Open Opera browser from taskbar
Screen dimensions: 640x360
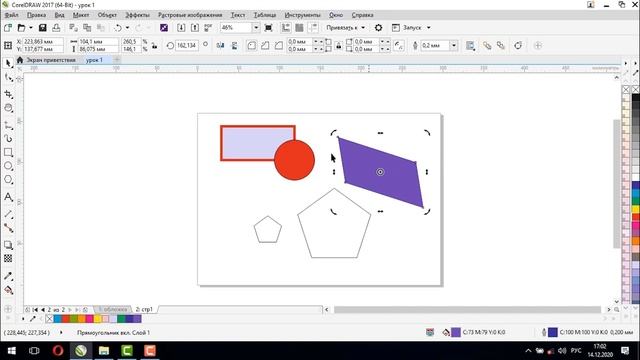click(58, 351)
